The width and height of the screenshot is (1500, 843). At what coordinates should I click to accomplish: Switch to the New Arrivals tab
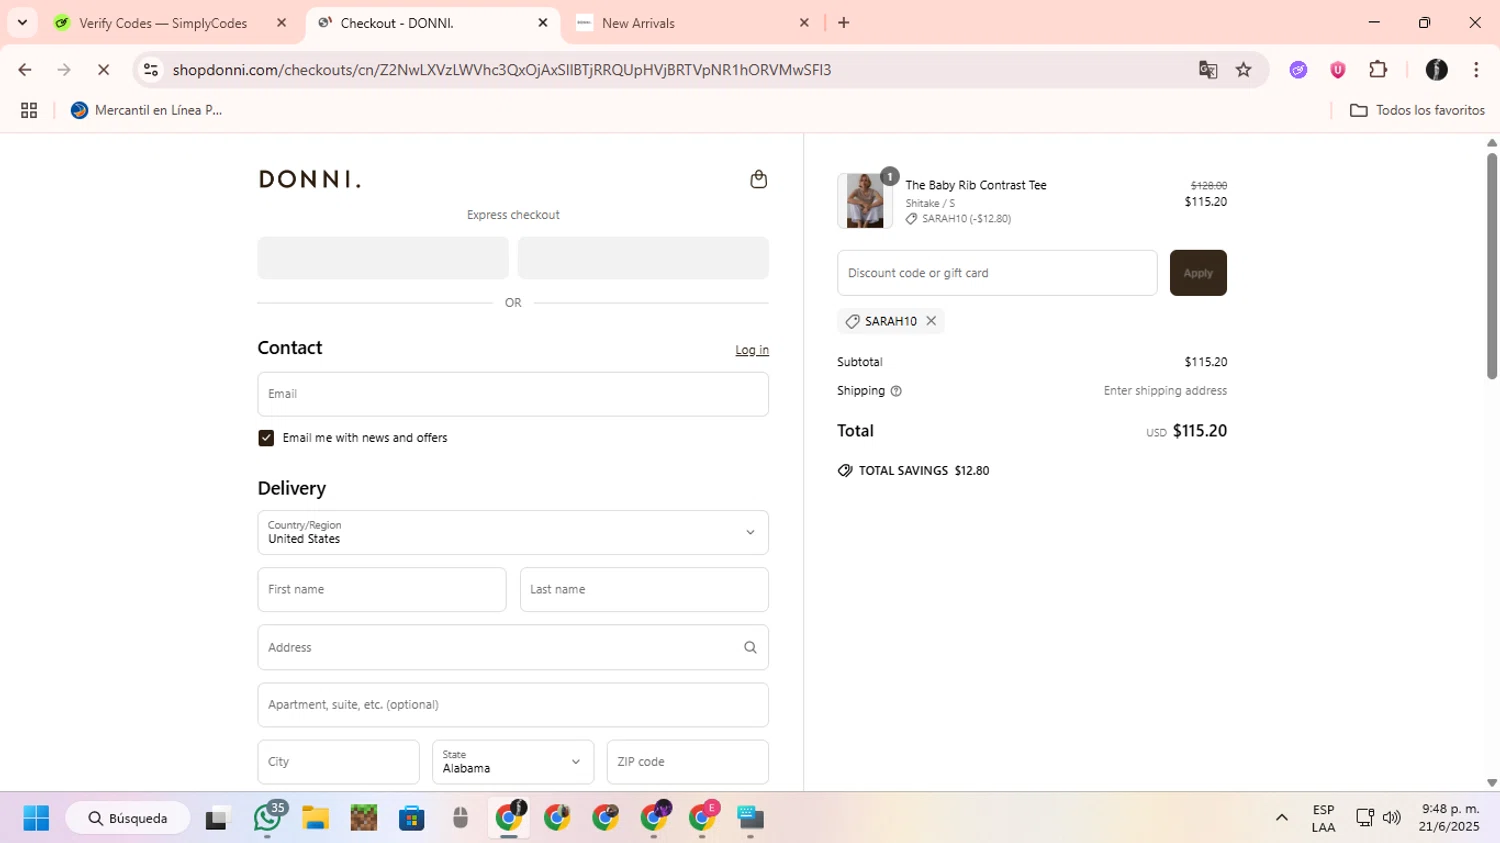(x=638, y=23)
